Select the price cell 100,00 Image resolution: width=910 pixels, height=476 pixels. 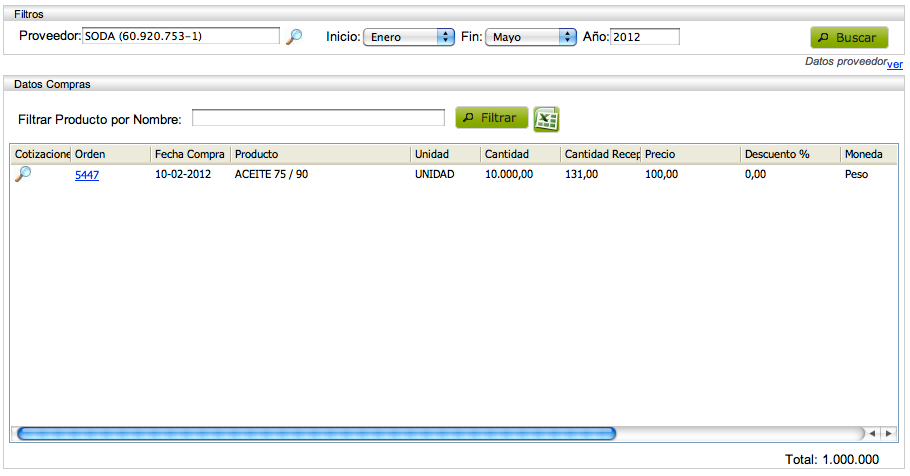pyautogui.click(x=661, y=174)
